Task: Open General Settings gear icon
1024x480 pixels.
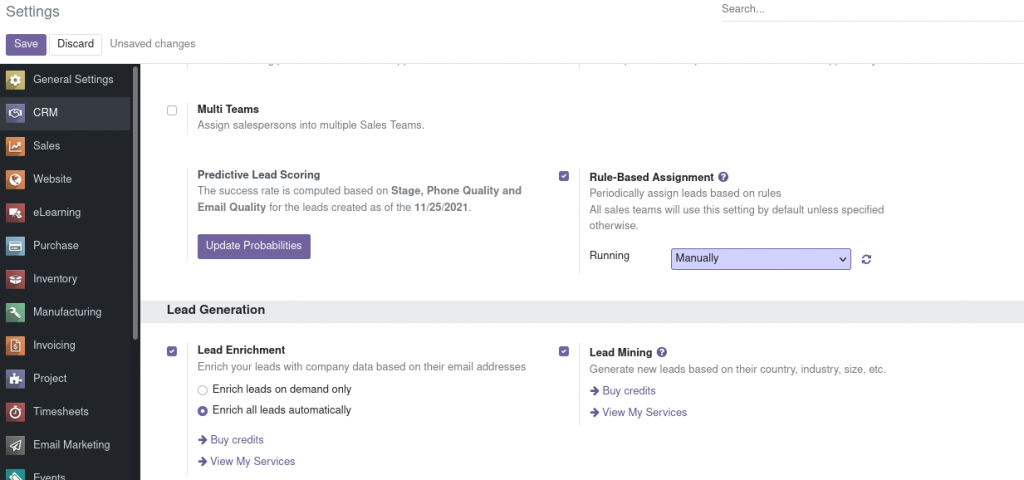Action: 15,80
